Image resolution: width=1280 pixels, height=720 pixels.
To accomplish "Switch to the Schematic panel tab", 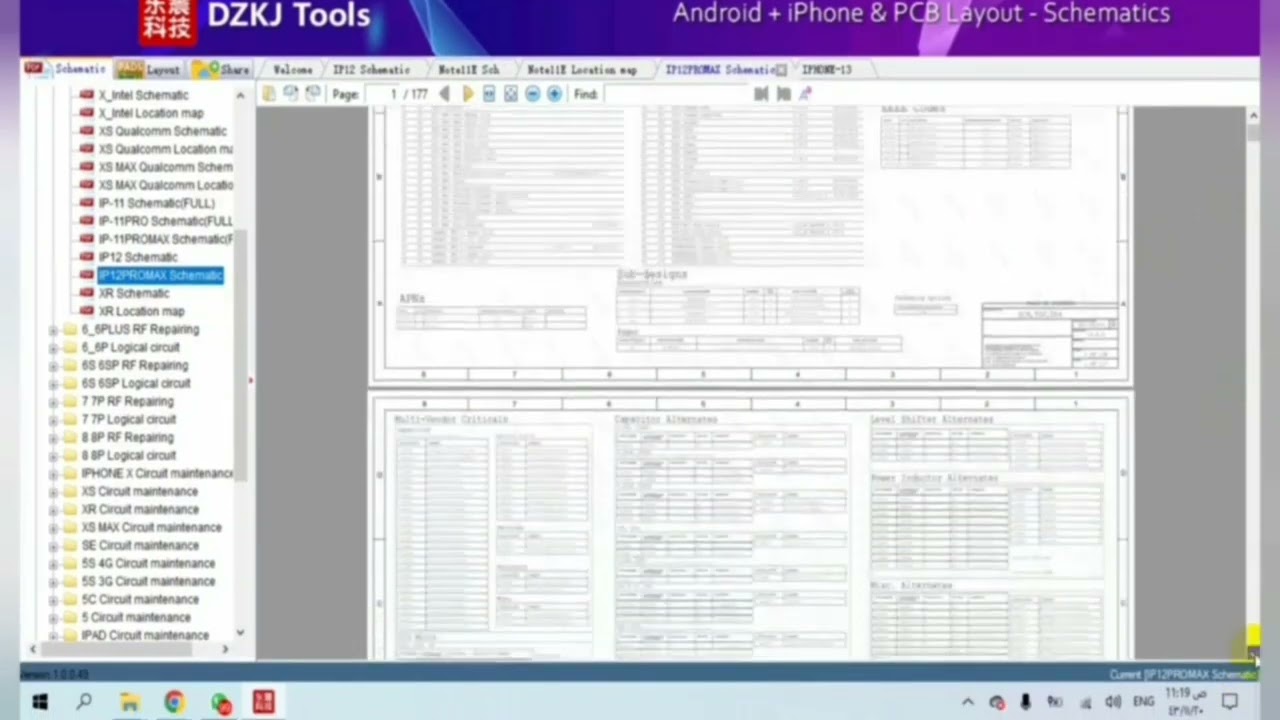I will tap(66, 69).
